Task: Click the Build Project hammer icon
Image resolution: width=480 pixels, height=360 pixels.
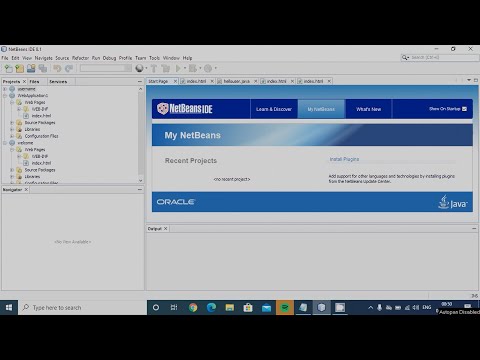Action: (154, 69)
